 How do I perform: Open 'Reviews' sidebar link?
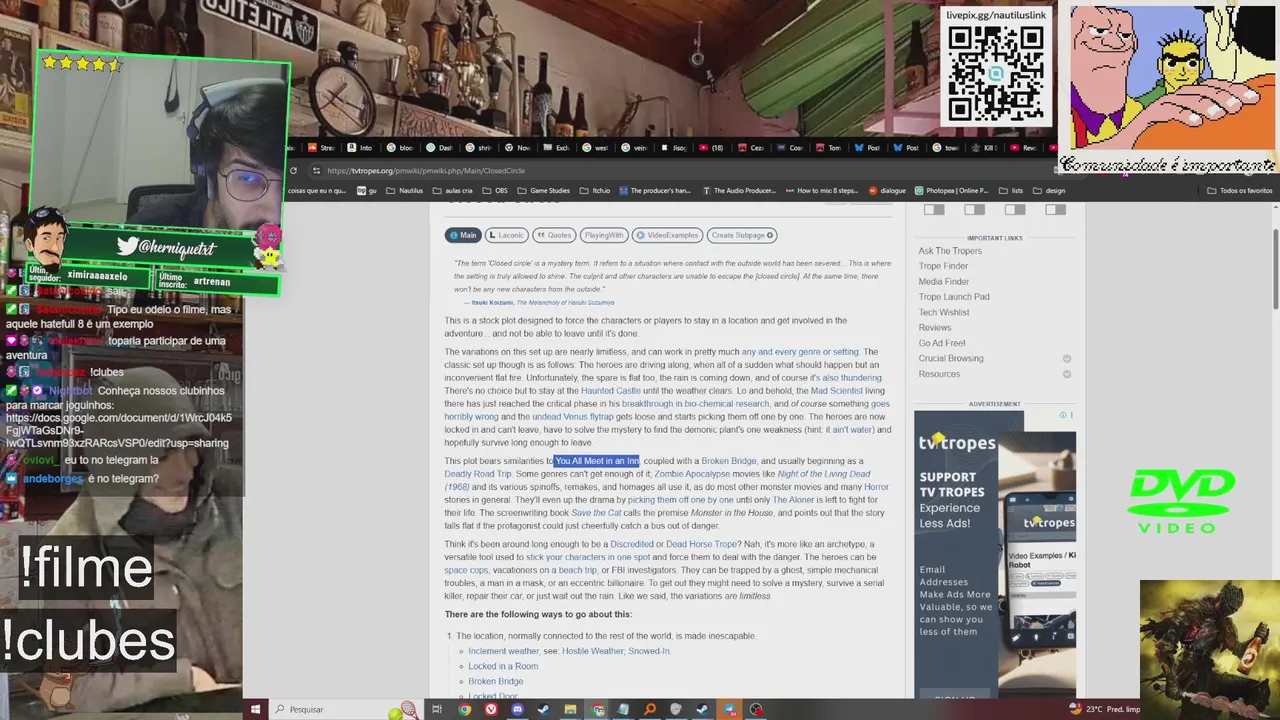tap(935, 328)
